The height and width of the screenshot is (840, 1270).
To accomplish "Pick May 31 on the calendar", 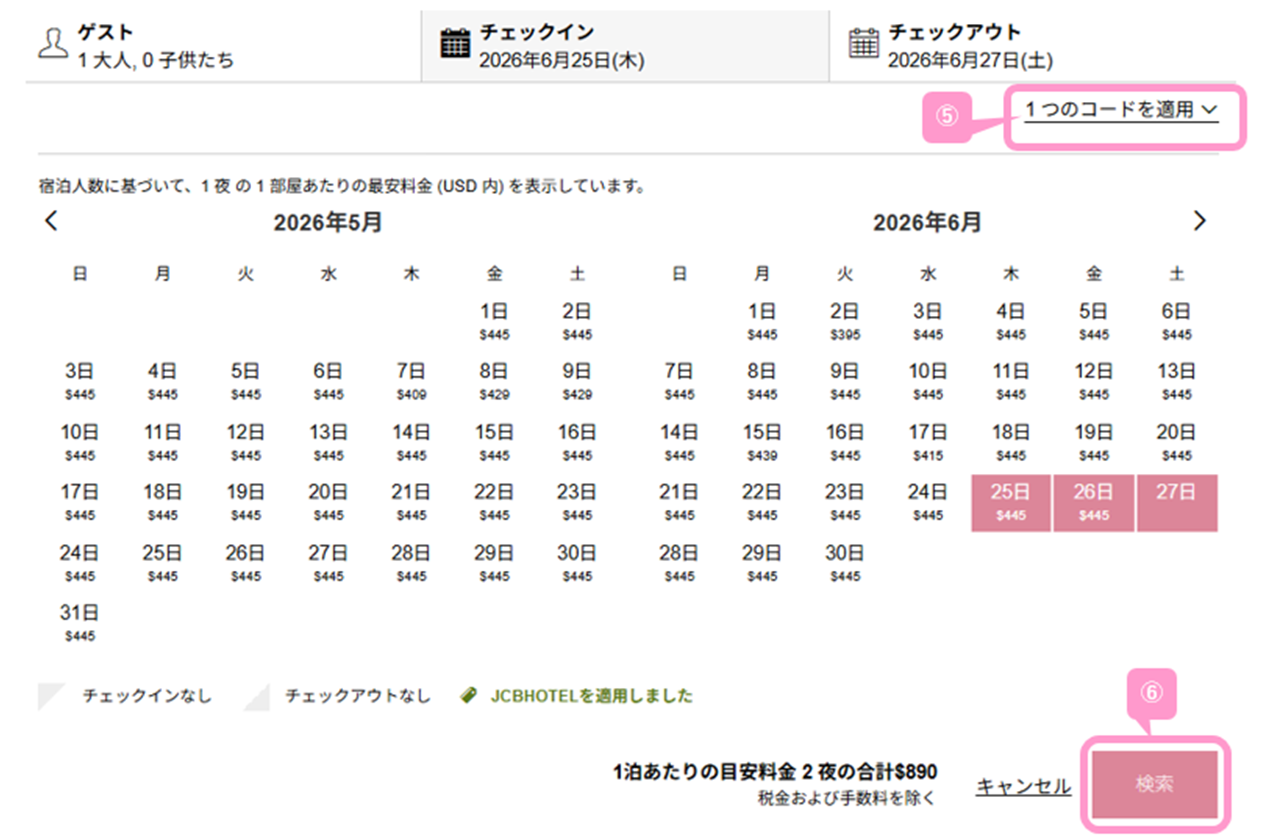I will (79, 622).
